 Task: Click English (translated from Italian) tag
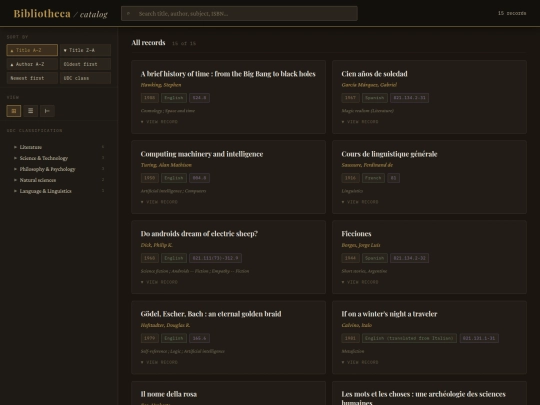[x=409, y=338]
